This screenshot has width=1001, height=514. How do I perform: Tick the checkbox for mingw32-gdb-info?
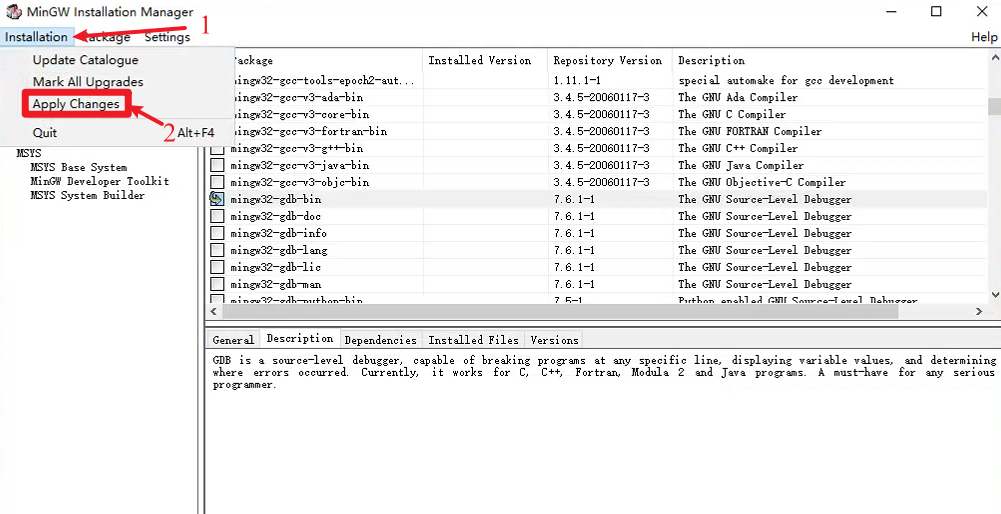click(x=217, y=232)
